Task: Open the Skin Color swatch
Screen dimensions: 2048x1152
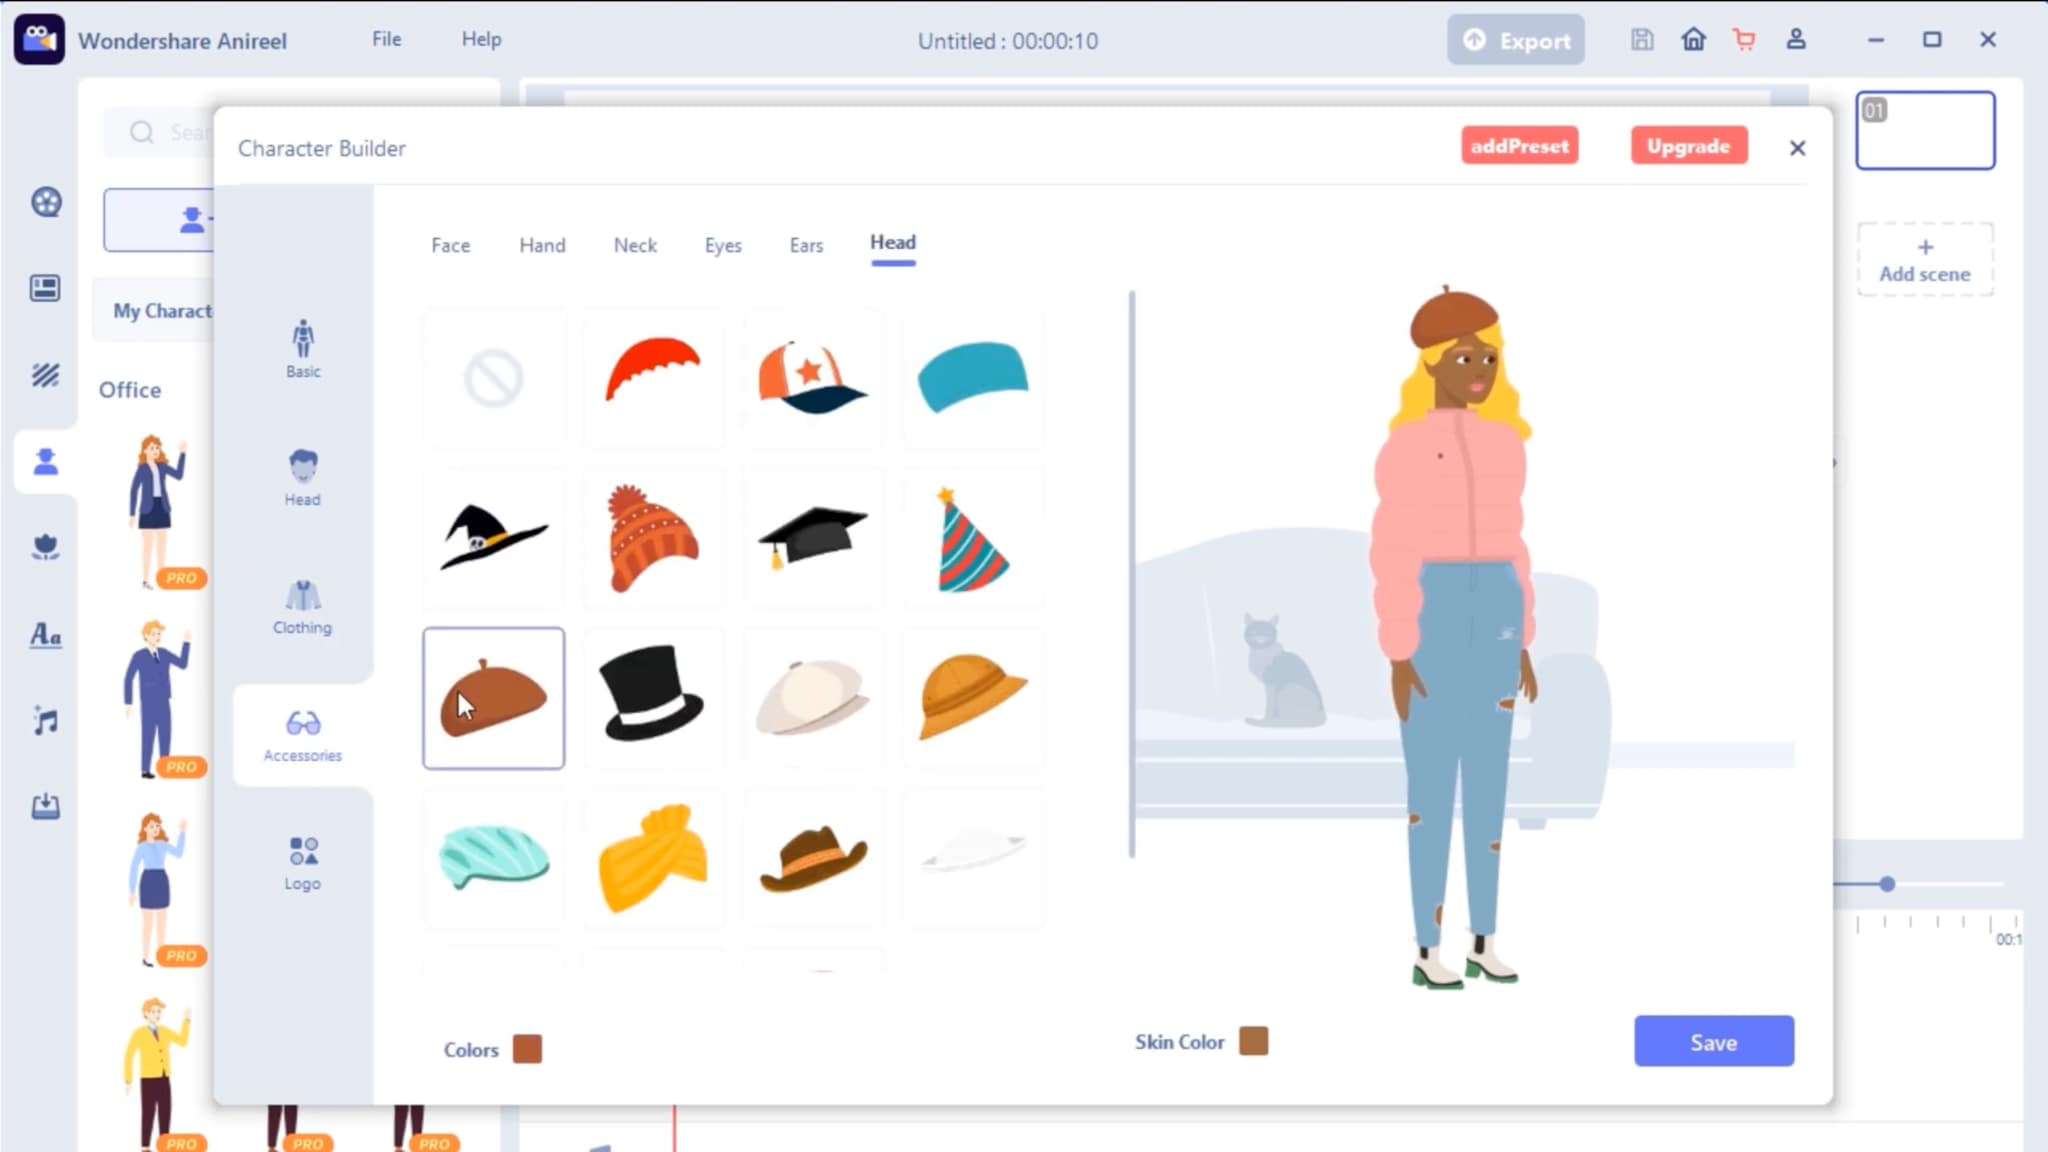Action: point(1253,1041)
